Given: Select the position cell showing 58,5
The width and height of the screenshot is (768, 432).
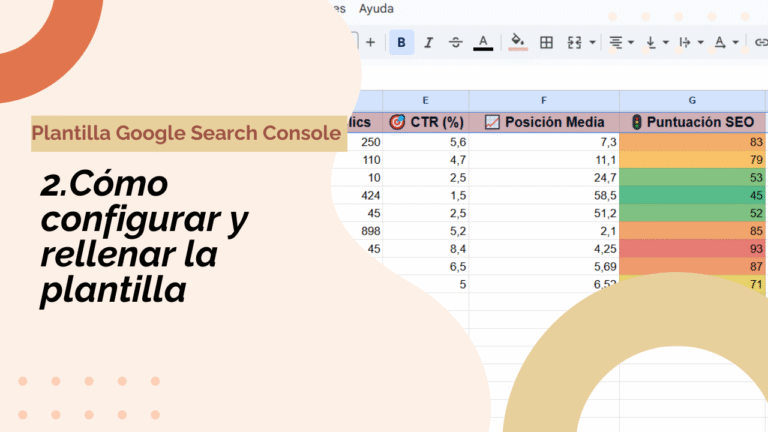Looking at the screenshot, I should [544, 195].
